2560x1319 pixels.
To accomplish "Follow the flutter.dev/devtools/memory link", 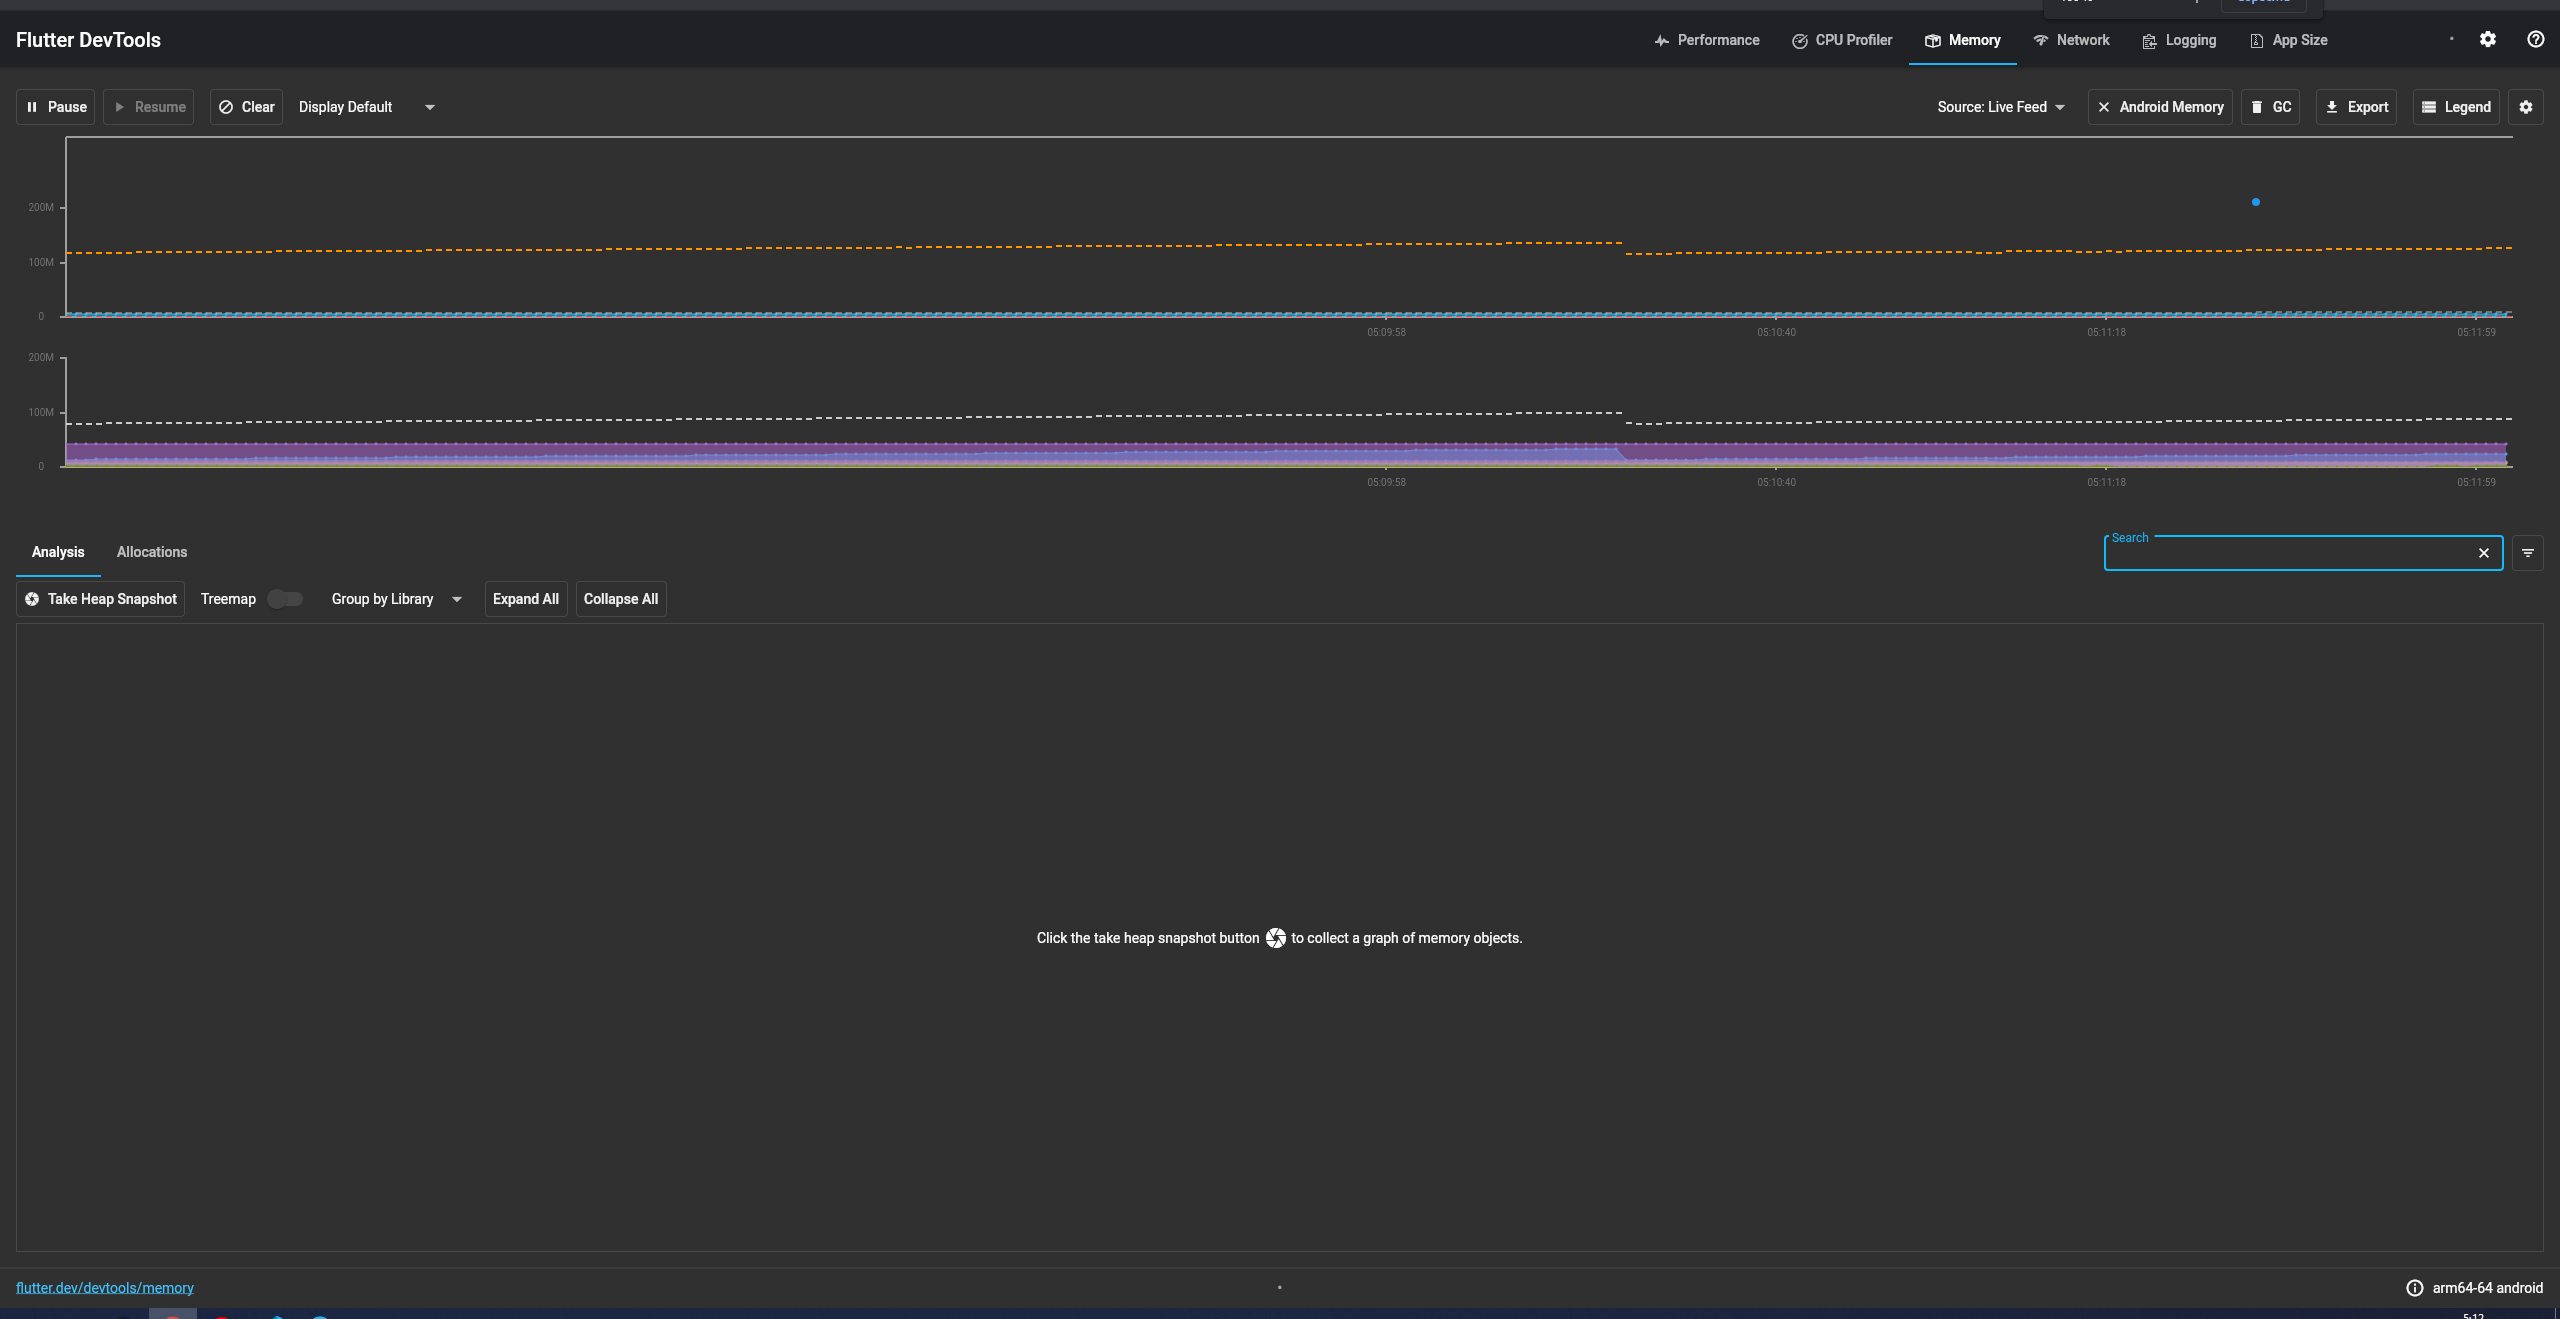I will (106, 1287).
